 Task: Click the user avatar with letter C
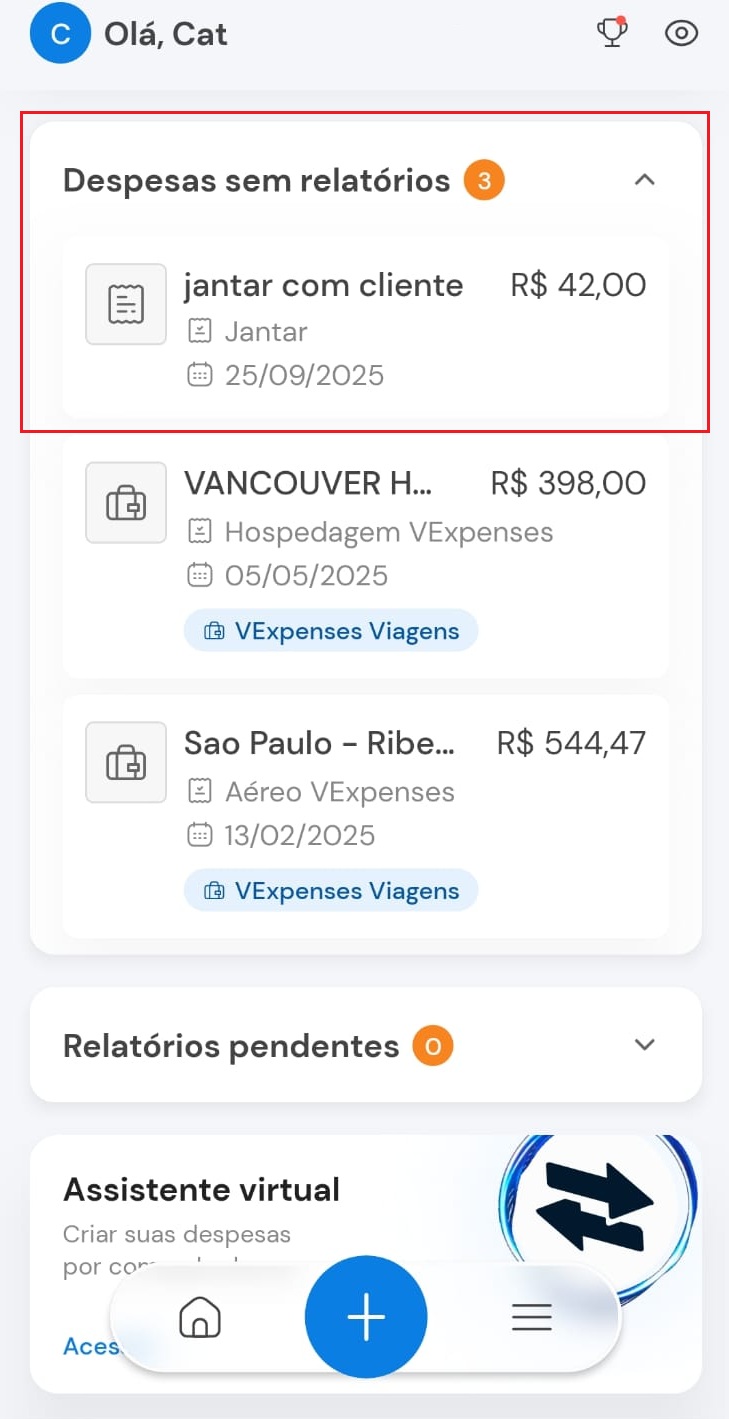[x=60, y=34]
